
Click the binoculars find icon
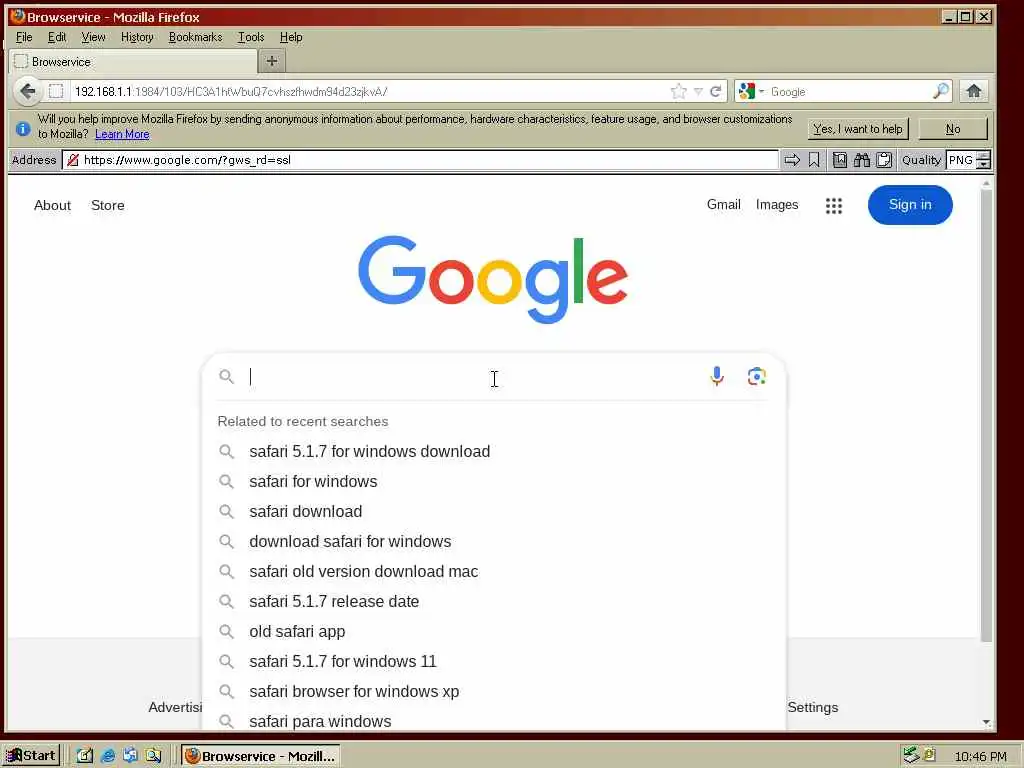point(862,160)
